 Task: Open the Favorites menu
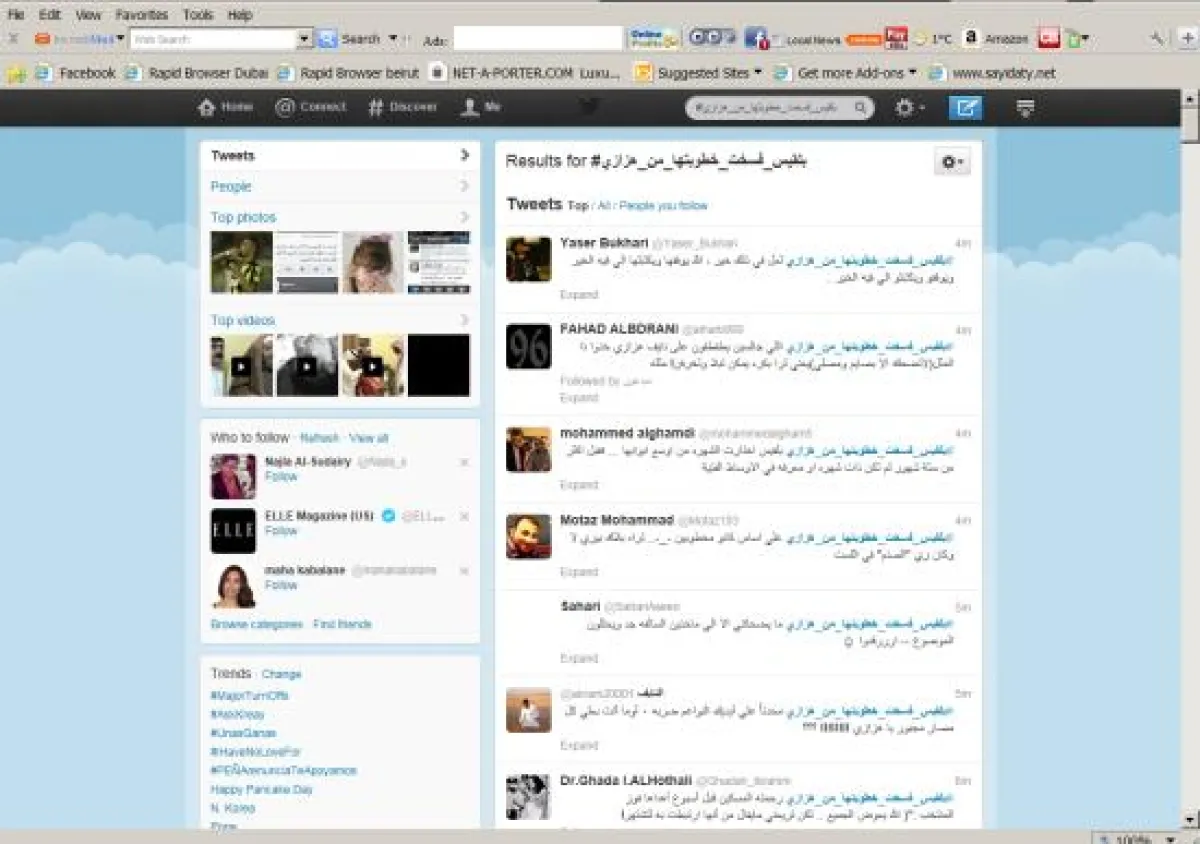point(141,15)
